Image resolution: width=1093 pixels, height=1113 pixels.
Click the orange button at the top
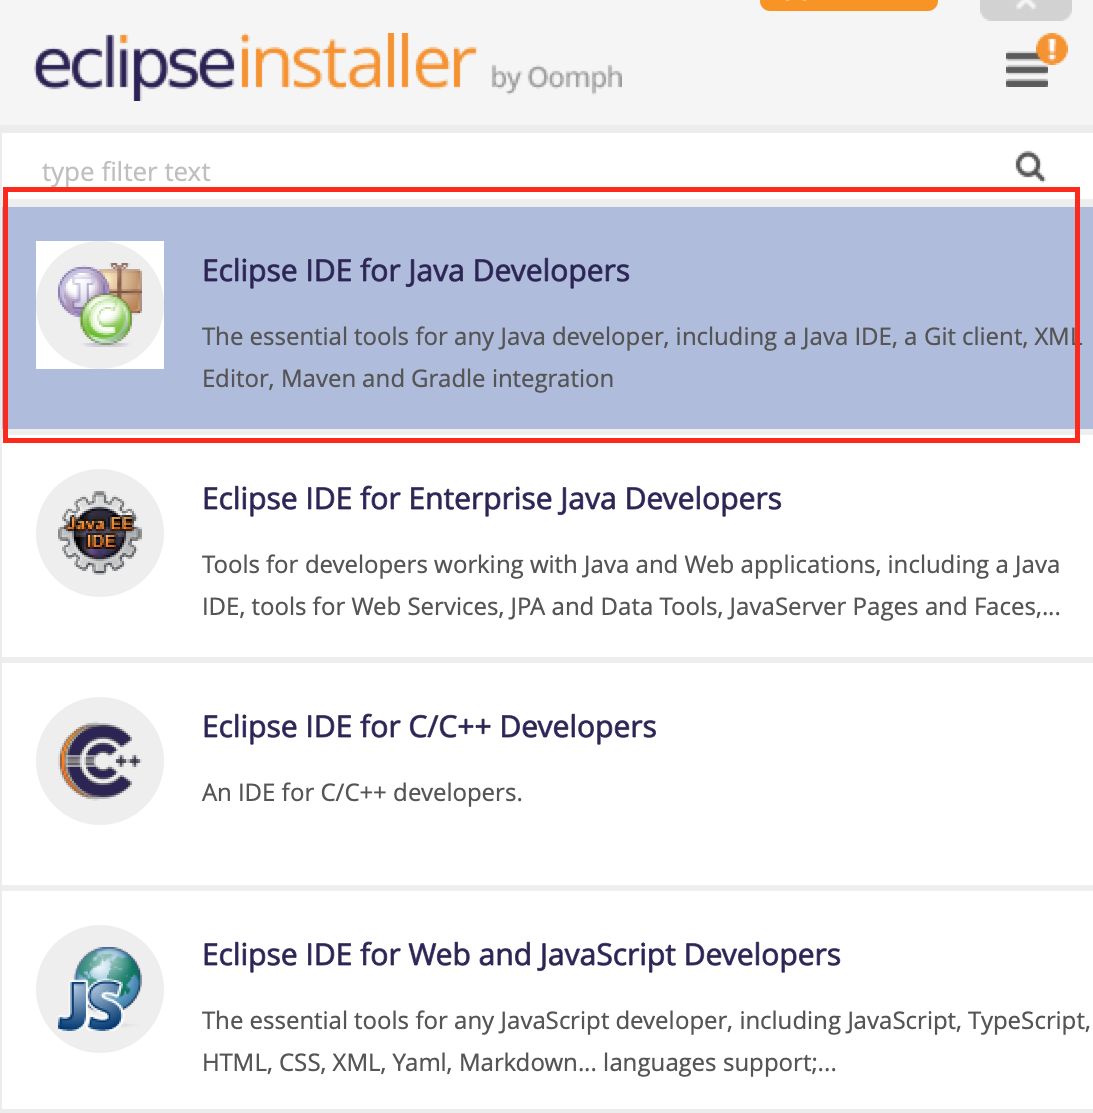(x=849, y=4)
